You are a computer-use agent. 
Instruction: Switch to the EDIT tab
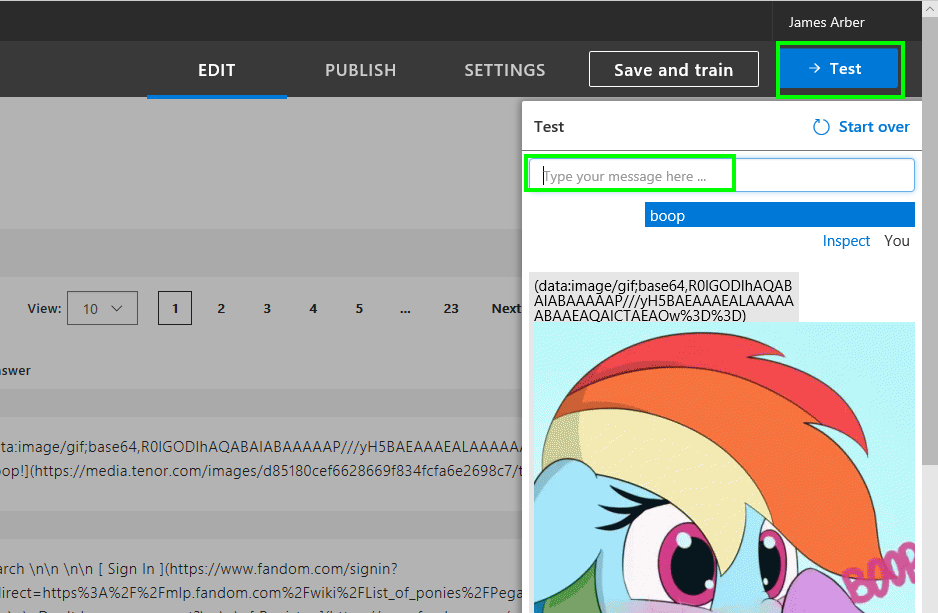pyautogui.click(x=217, y=70)
